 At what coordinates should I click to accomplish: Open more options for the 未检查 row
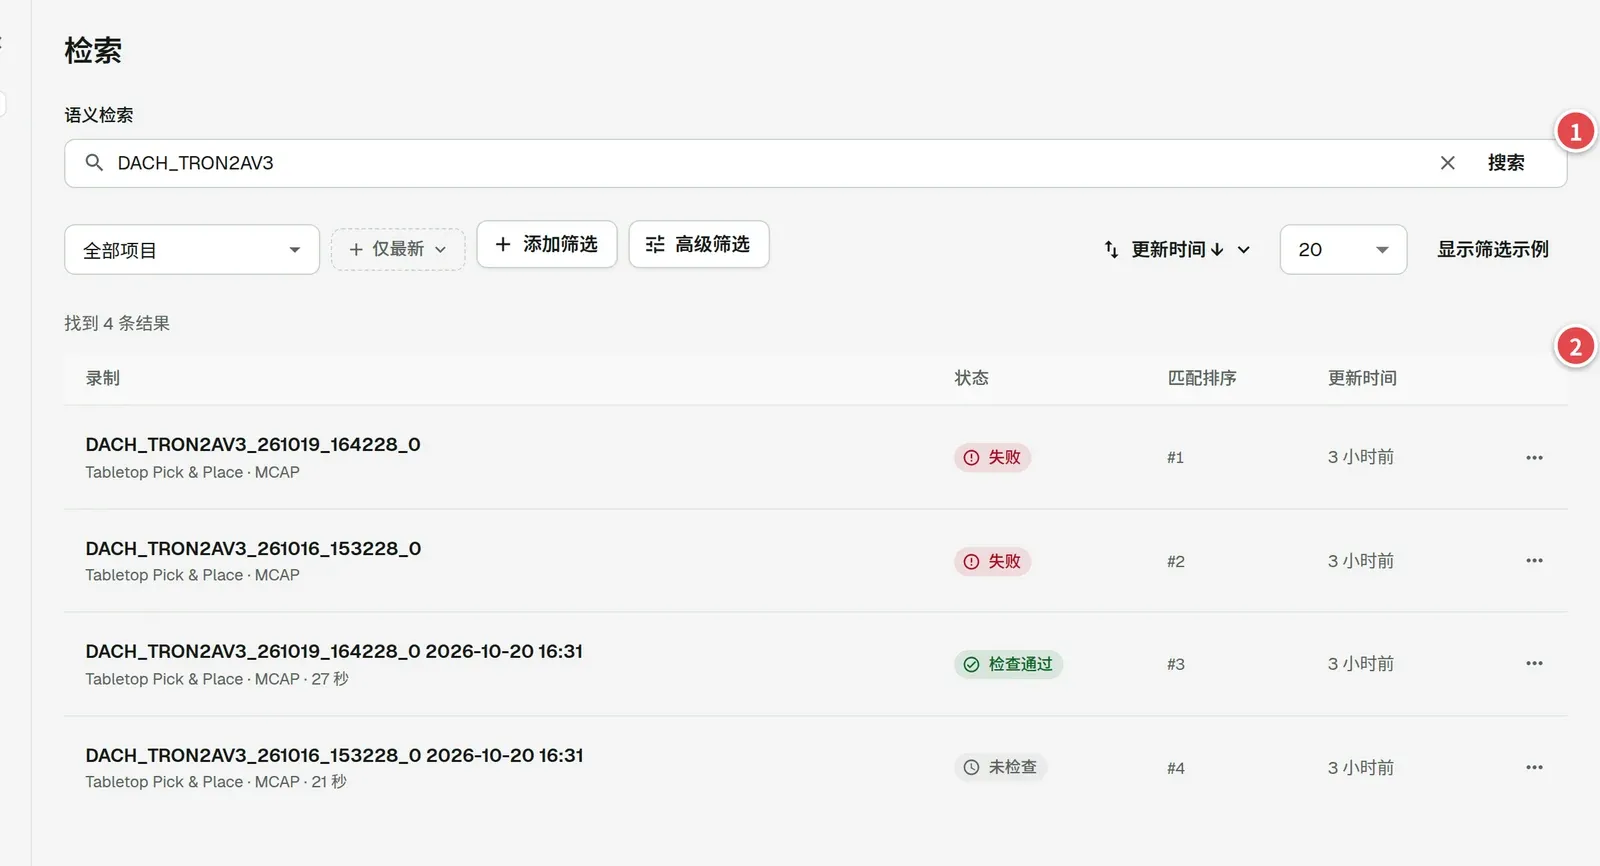(1534, 768)
